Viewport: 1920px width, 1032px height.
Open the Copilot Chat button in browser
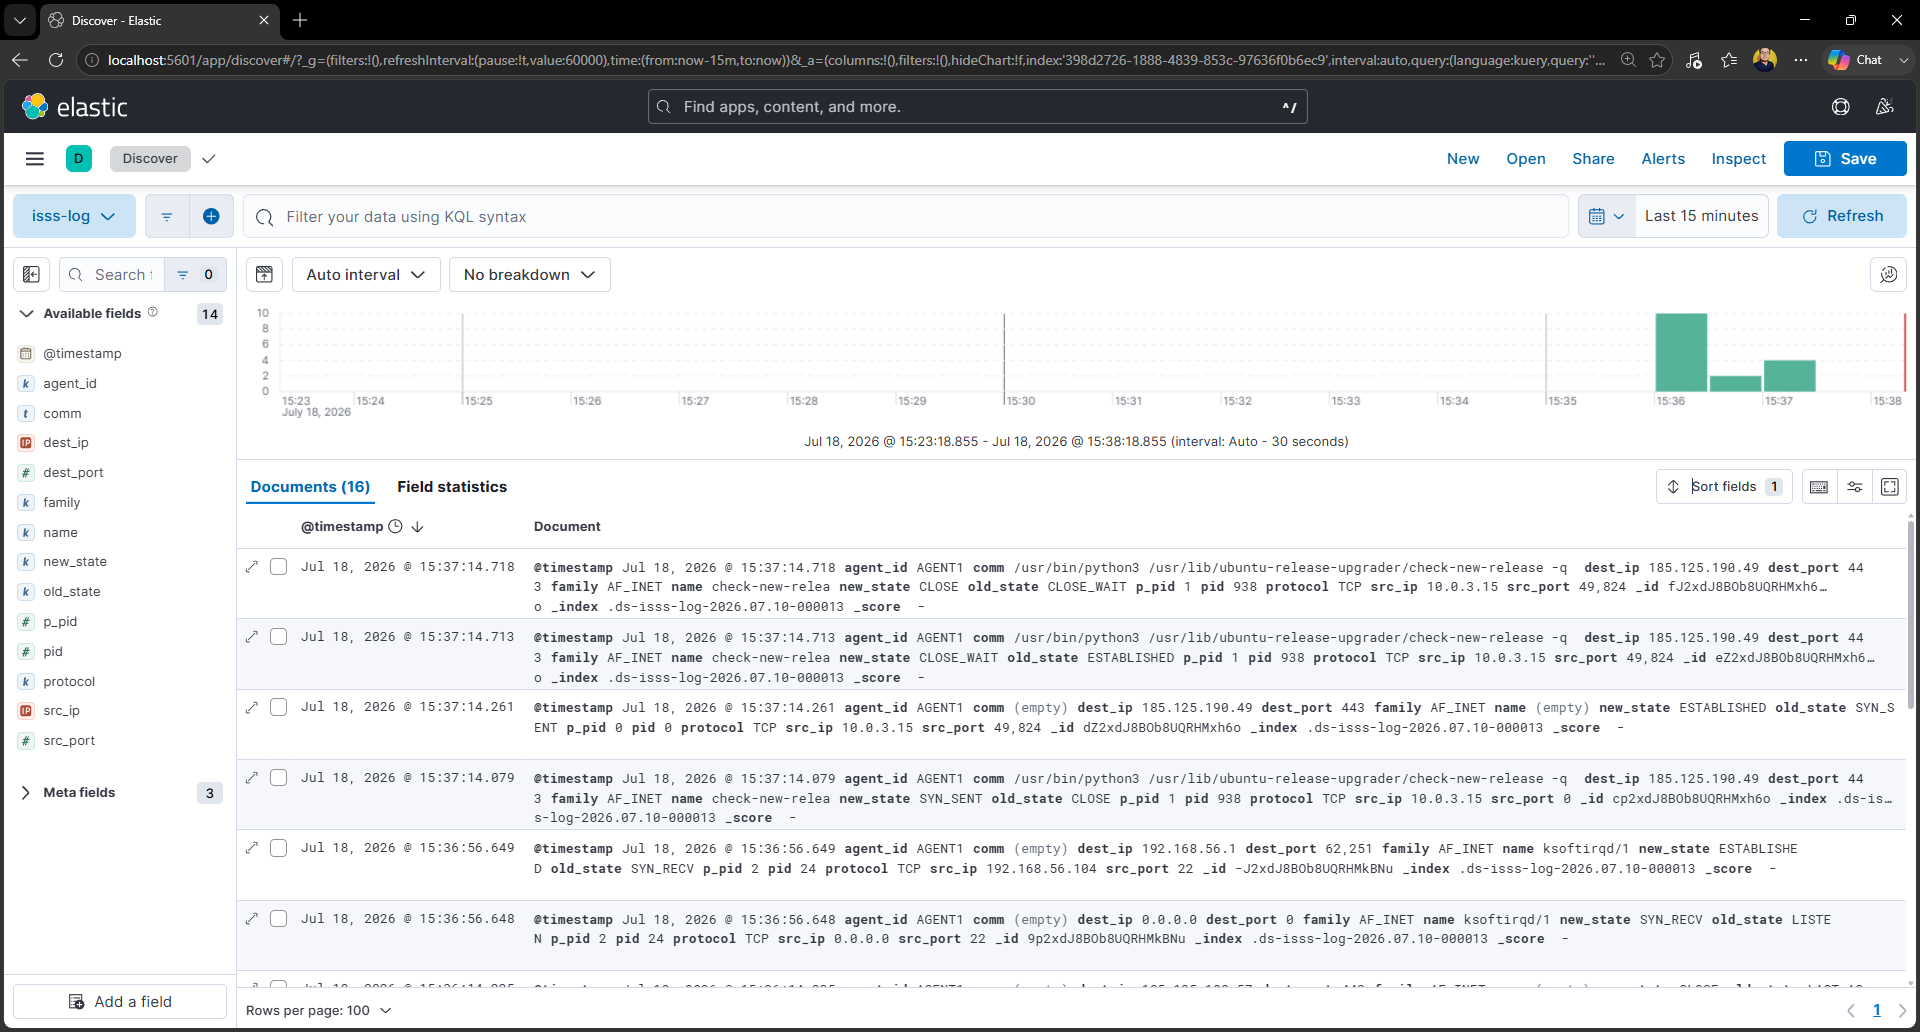(x=1856, y=60)
